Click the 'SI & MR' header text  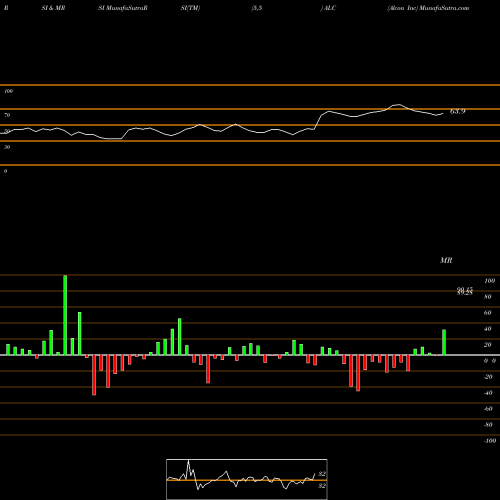pos(53,8)
